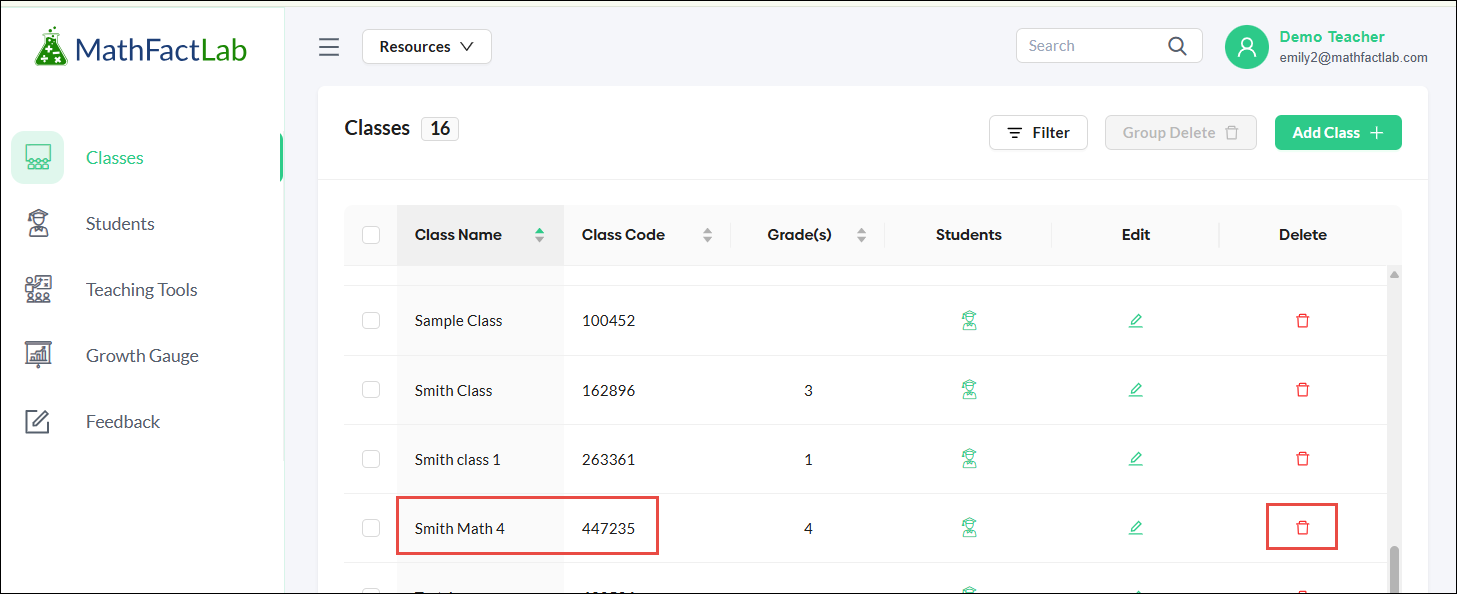Open the Filter options
Screen dimensions: 1457x594
[1038, 133]
